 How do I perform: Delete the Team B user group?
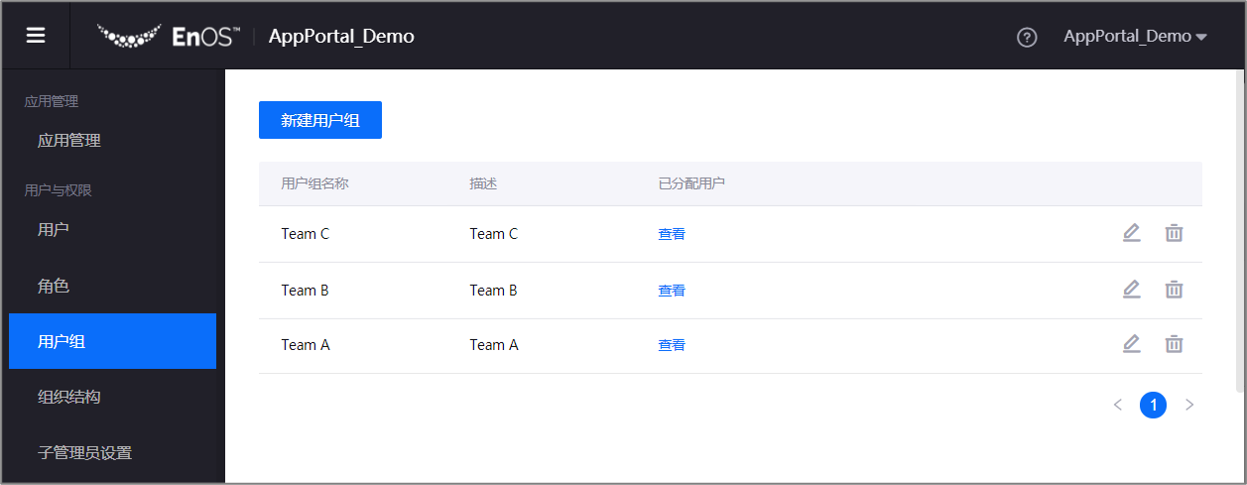tap(1174, 290)
